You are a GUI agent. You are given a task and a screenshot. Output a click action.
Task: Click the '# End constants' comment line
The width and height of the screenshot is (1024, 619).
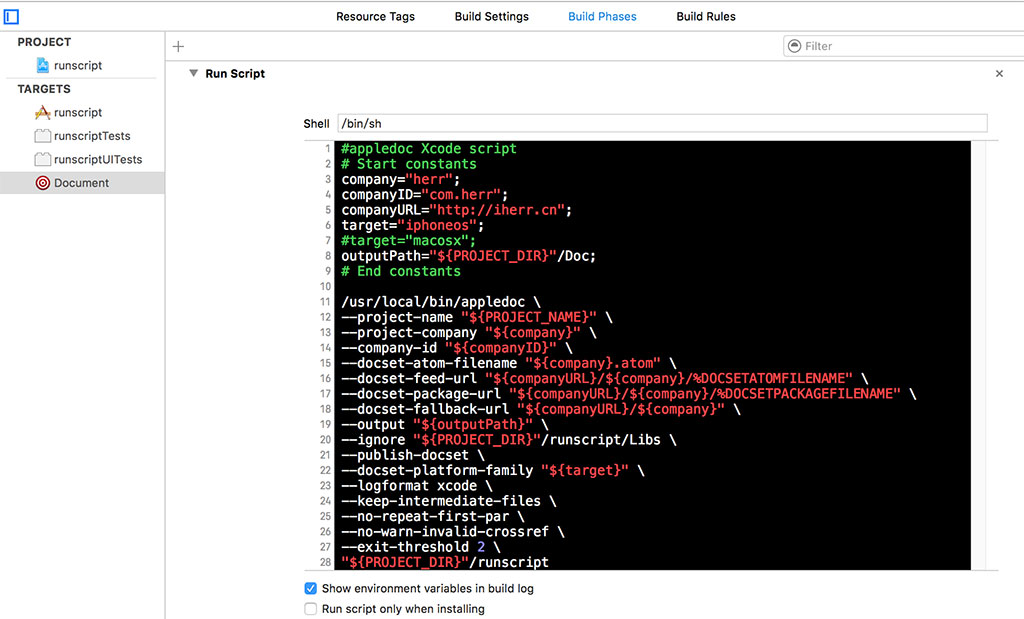point(401,272)
